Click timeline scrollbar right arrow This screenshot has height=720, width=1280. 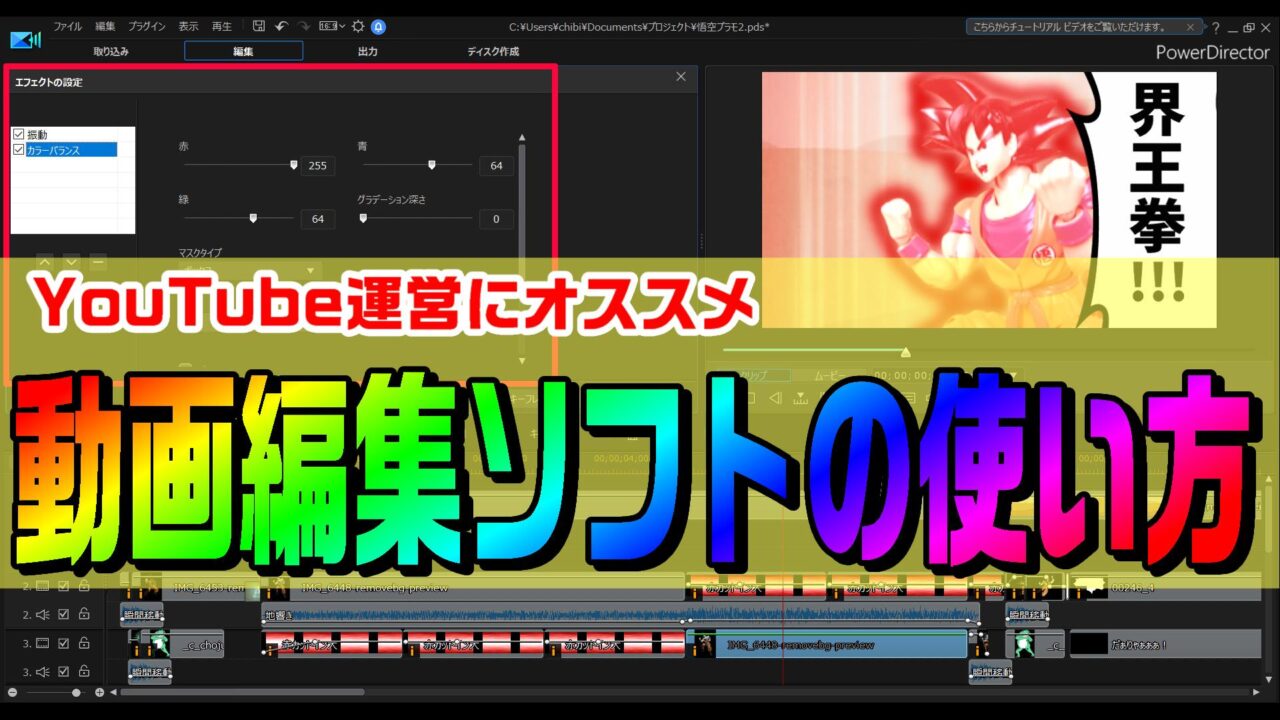tap(1256, 692)
